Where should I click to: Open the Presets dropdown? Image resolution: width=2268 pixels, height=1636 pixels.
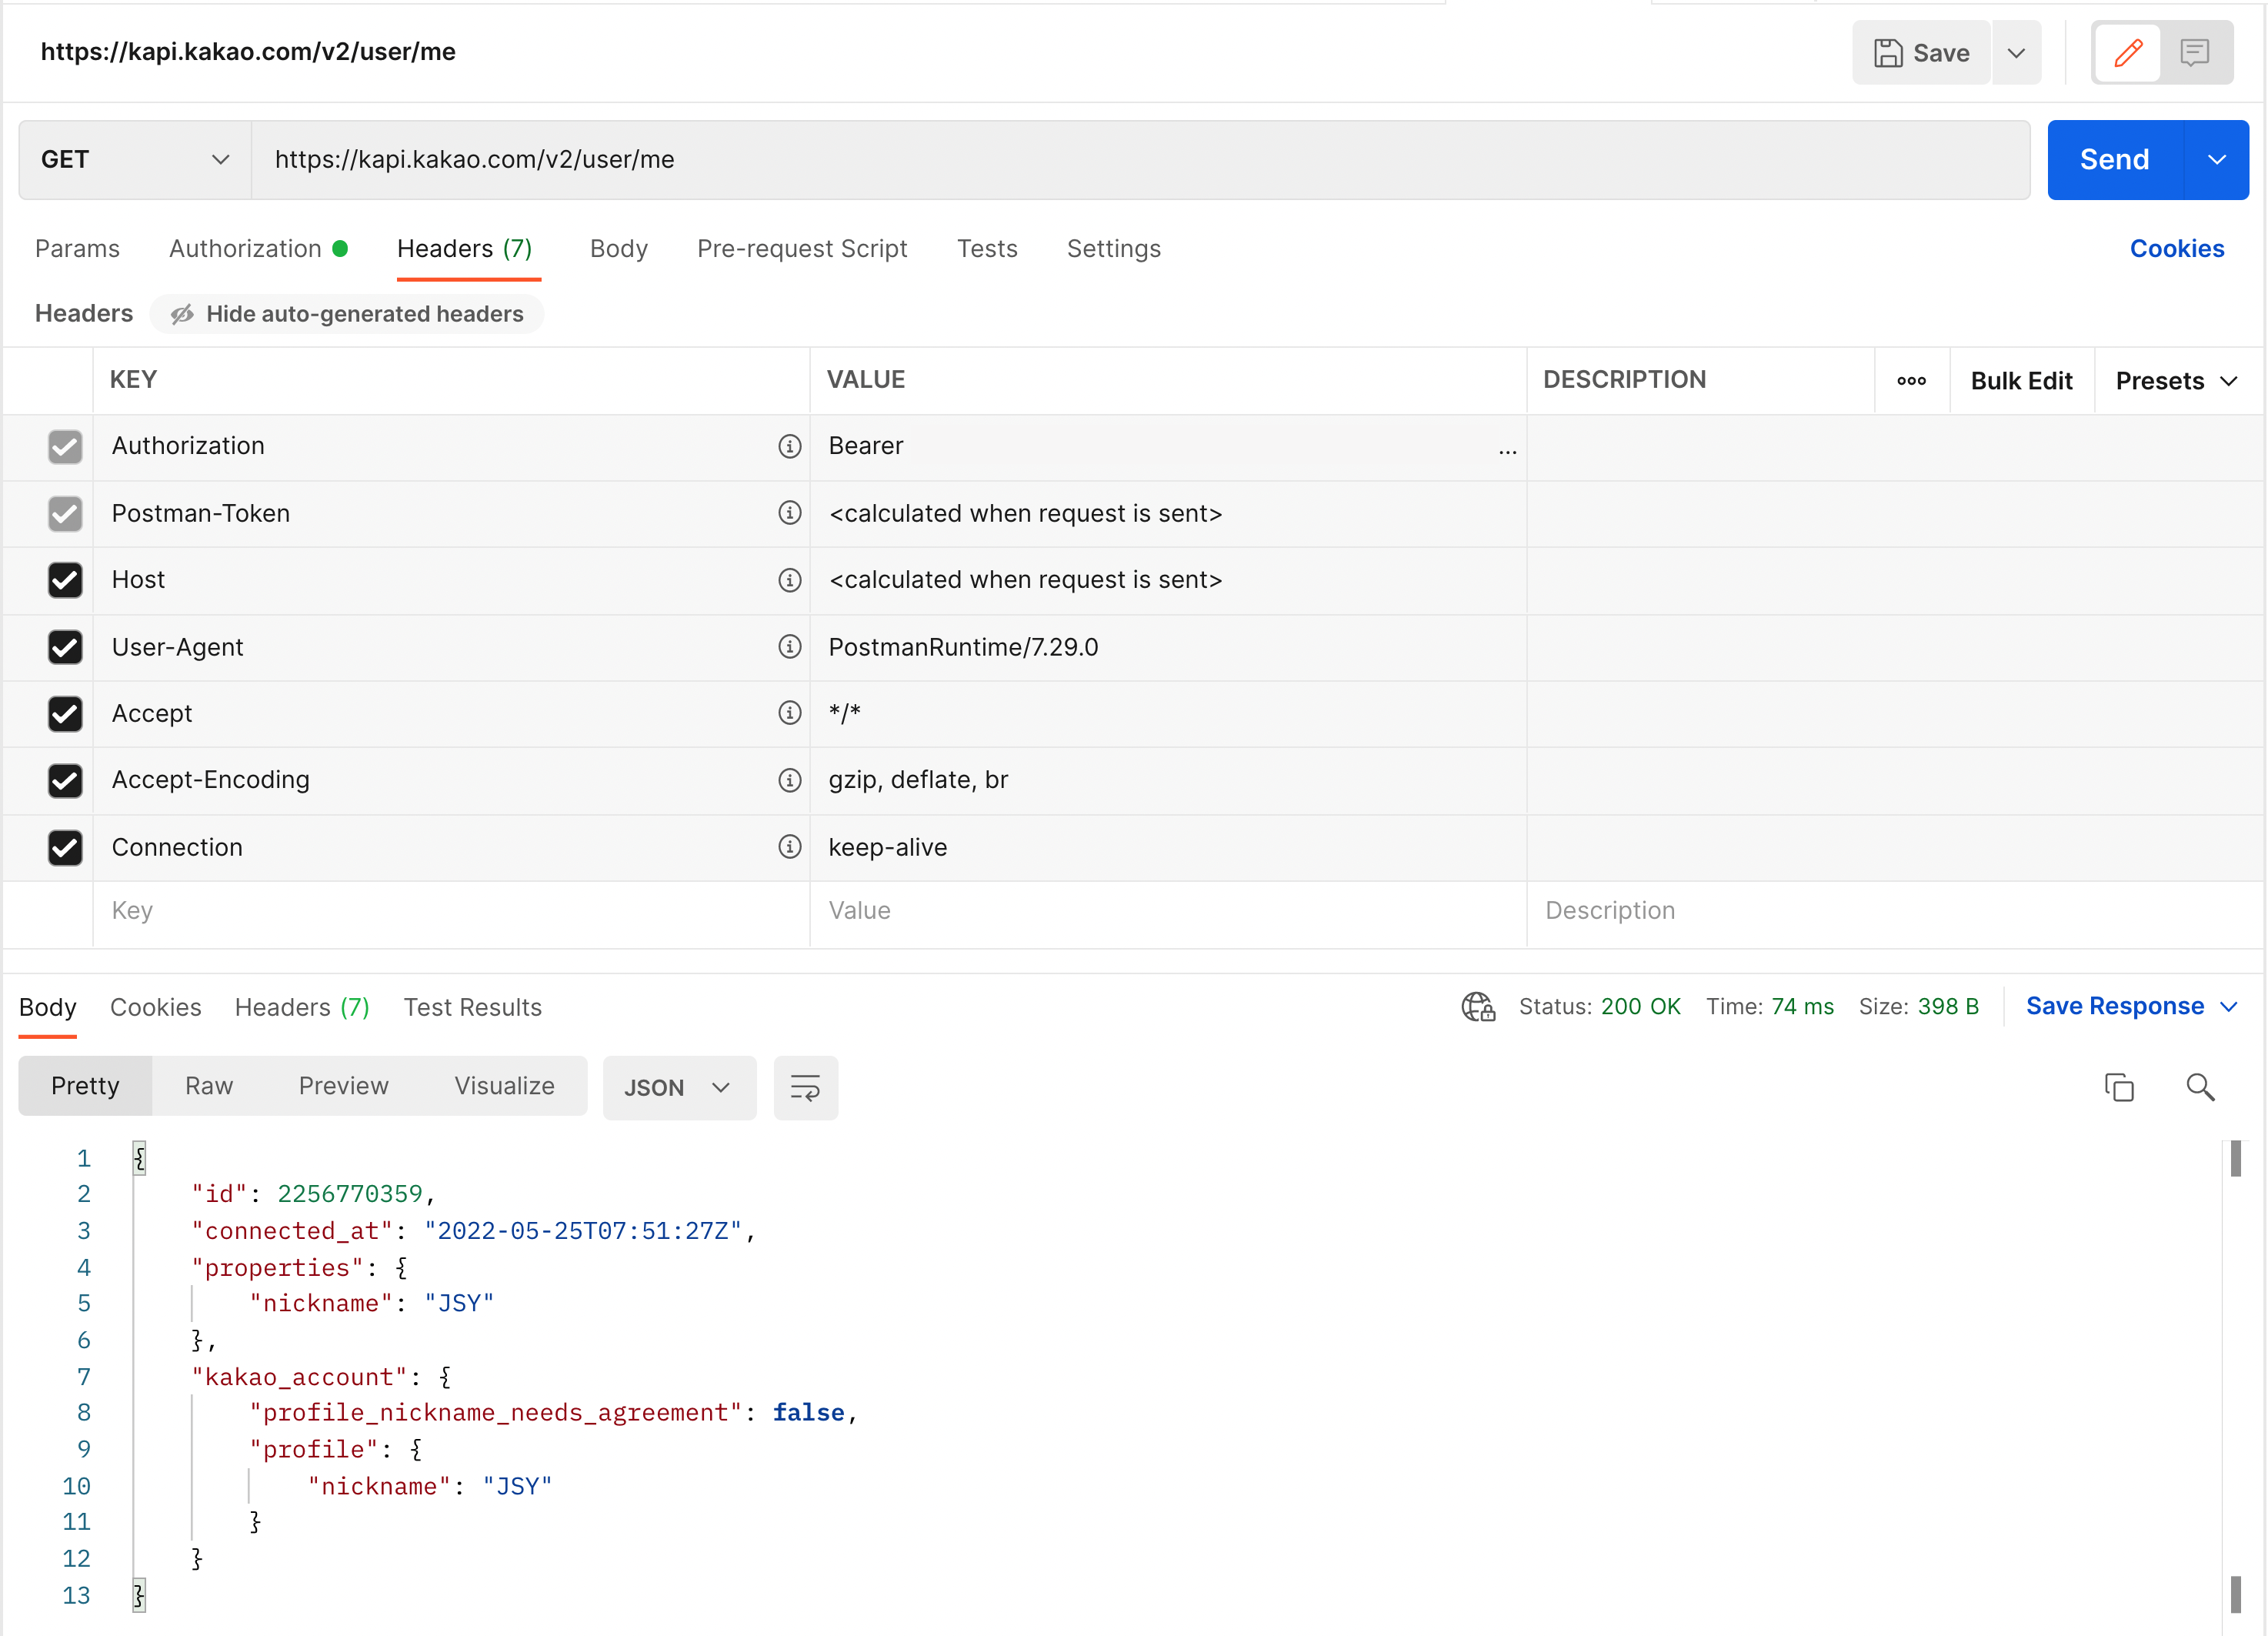(2176, 381)
